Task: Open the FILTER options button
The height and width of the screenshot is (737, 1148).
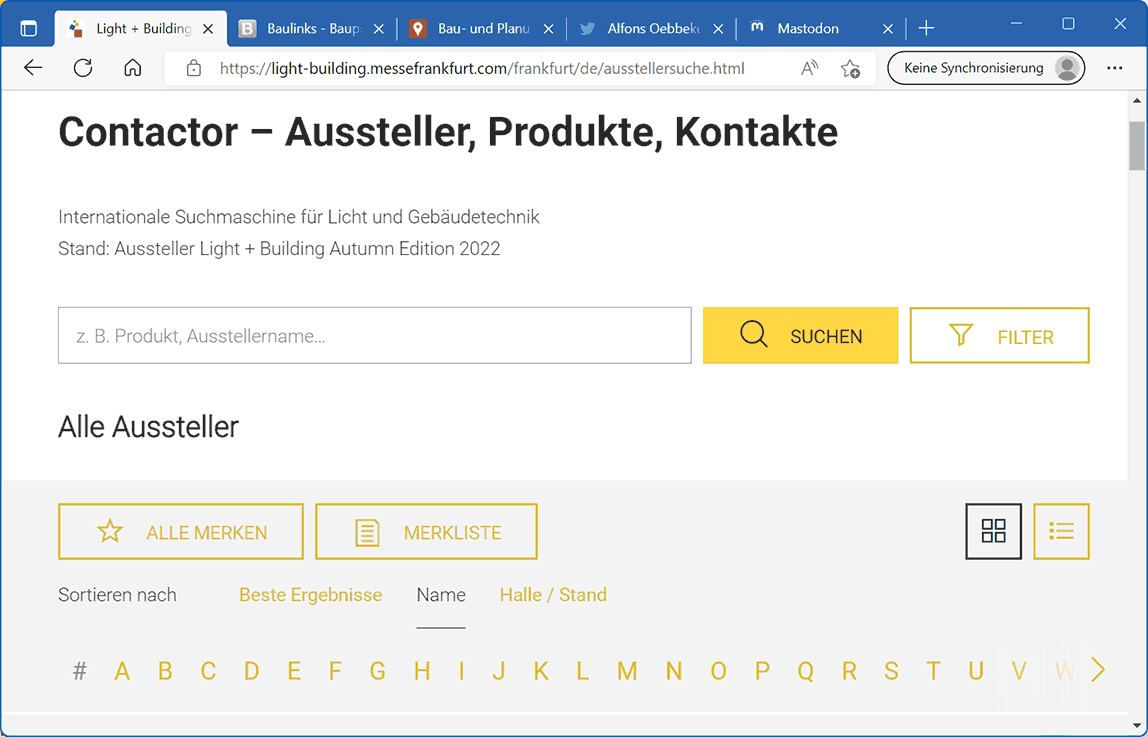Action: pos(999,336)
